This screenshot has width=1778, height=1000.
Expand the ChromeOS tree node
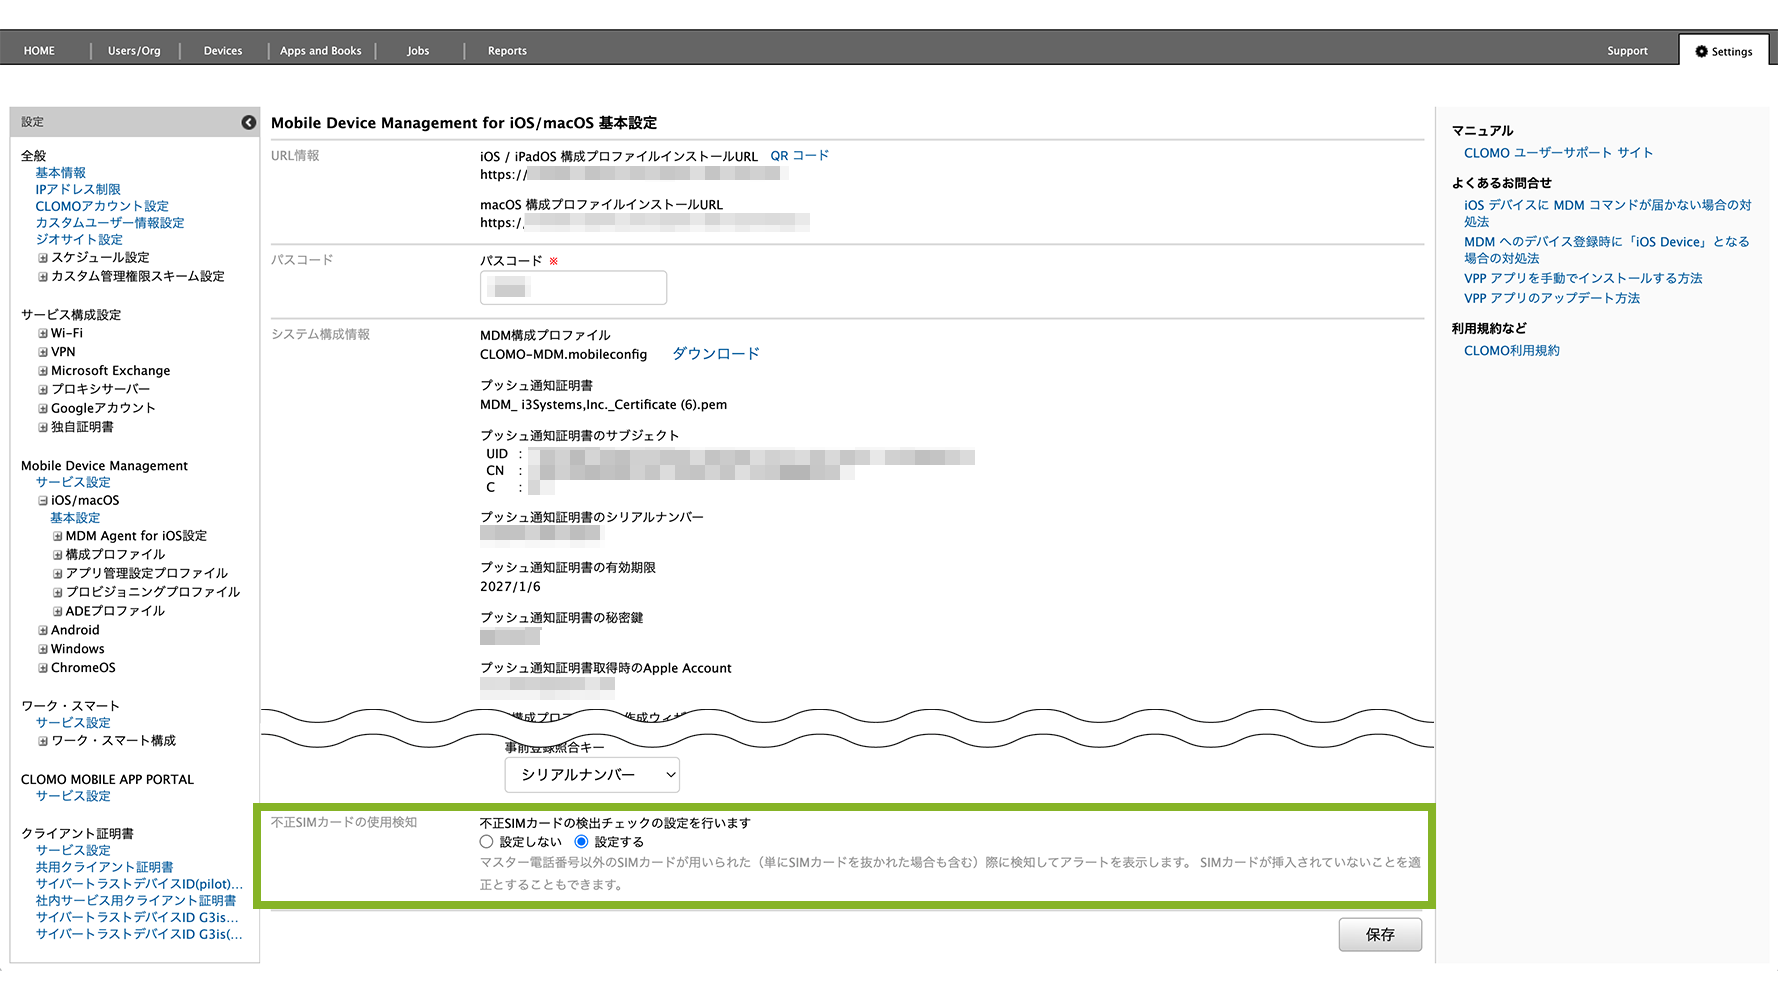[43, 669]
